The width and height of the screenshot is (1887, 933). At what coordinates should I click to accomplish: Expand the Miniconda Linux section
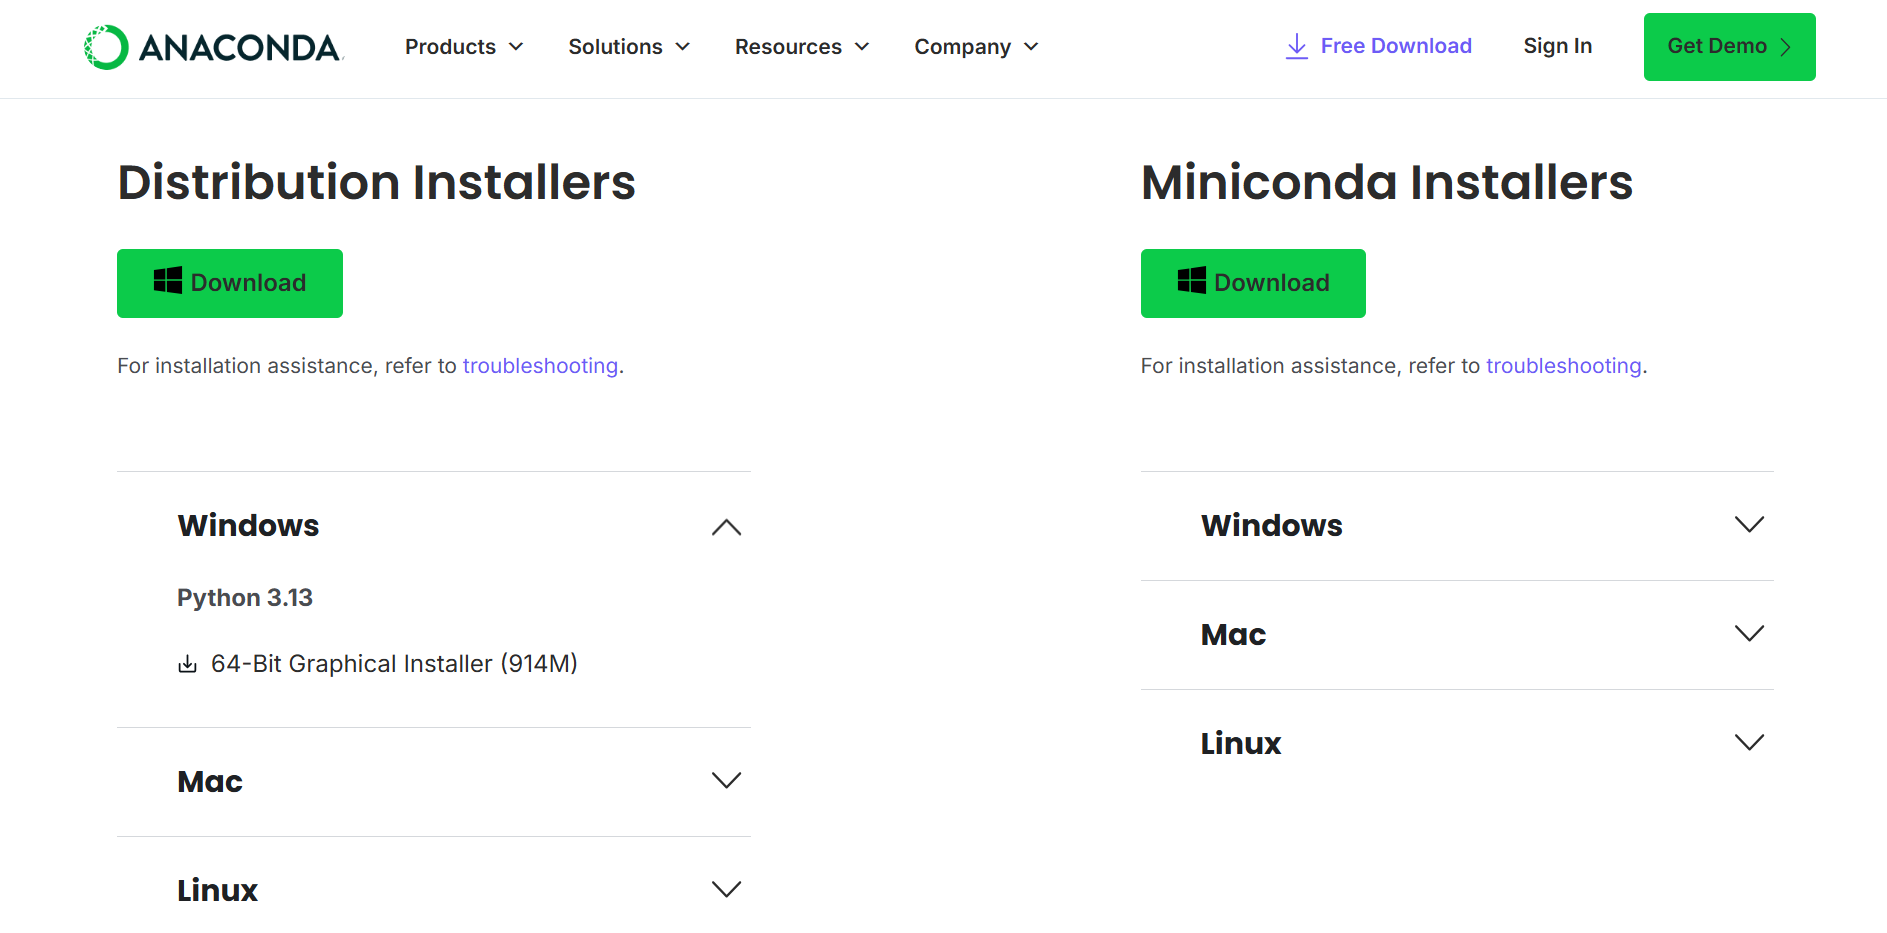1457,744
